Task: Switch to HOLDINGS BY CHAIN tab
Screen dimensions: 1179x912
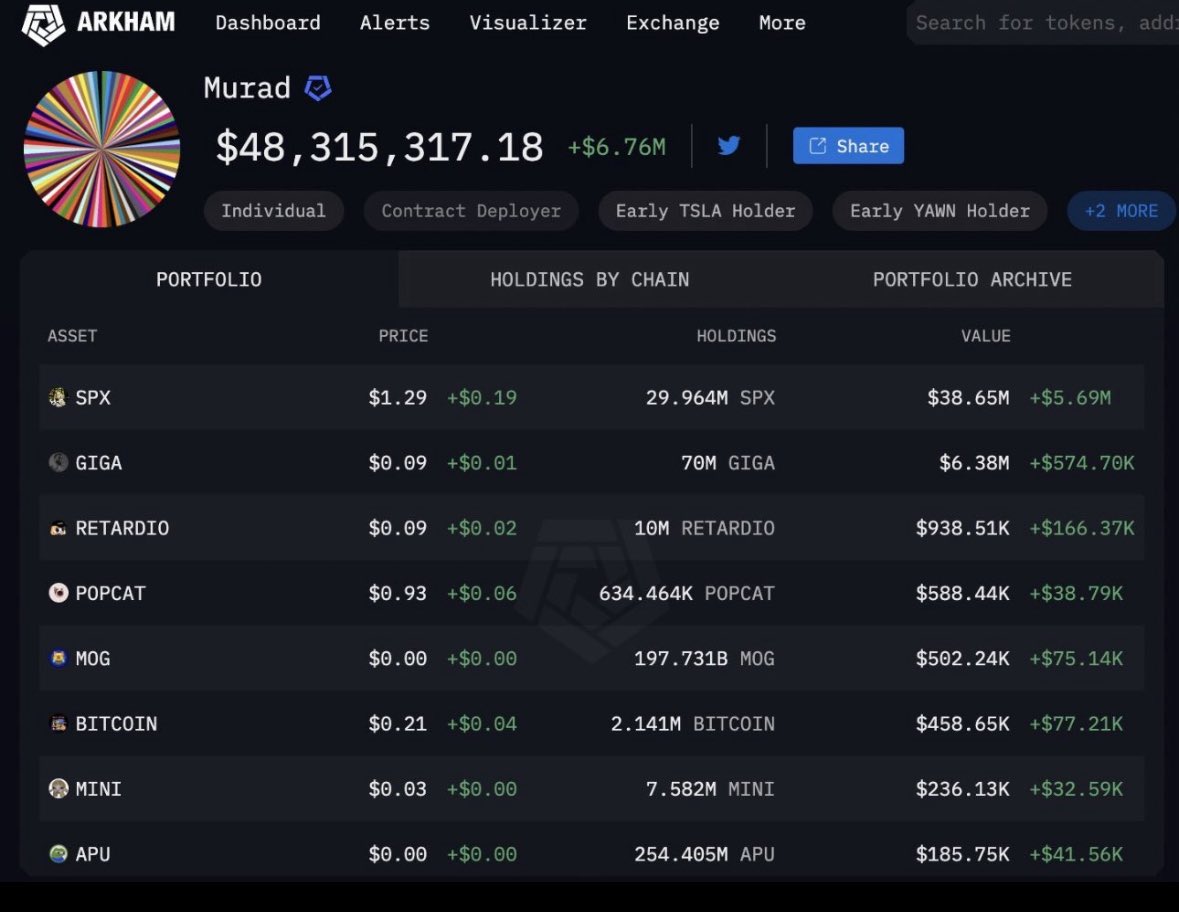Action: pos(590,280)
